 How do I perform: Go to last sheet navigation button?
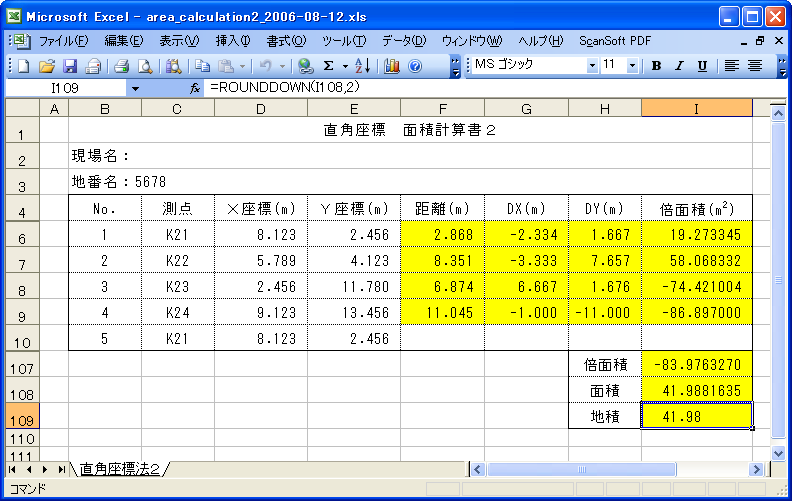61,469
